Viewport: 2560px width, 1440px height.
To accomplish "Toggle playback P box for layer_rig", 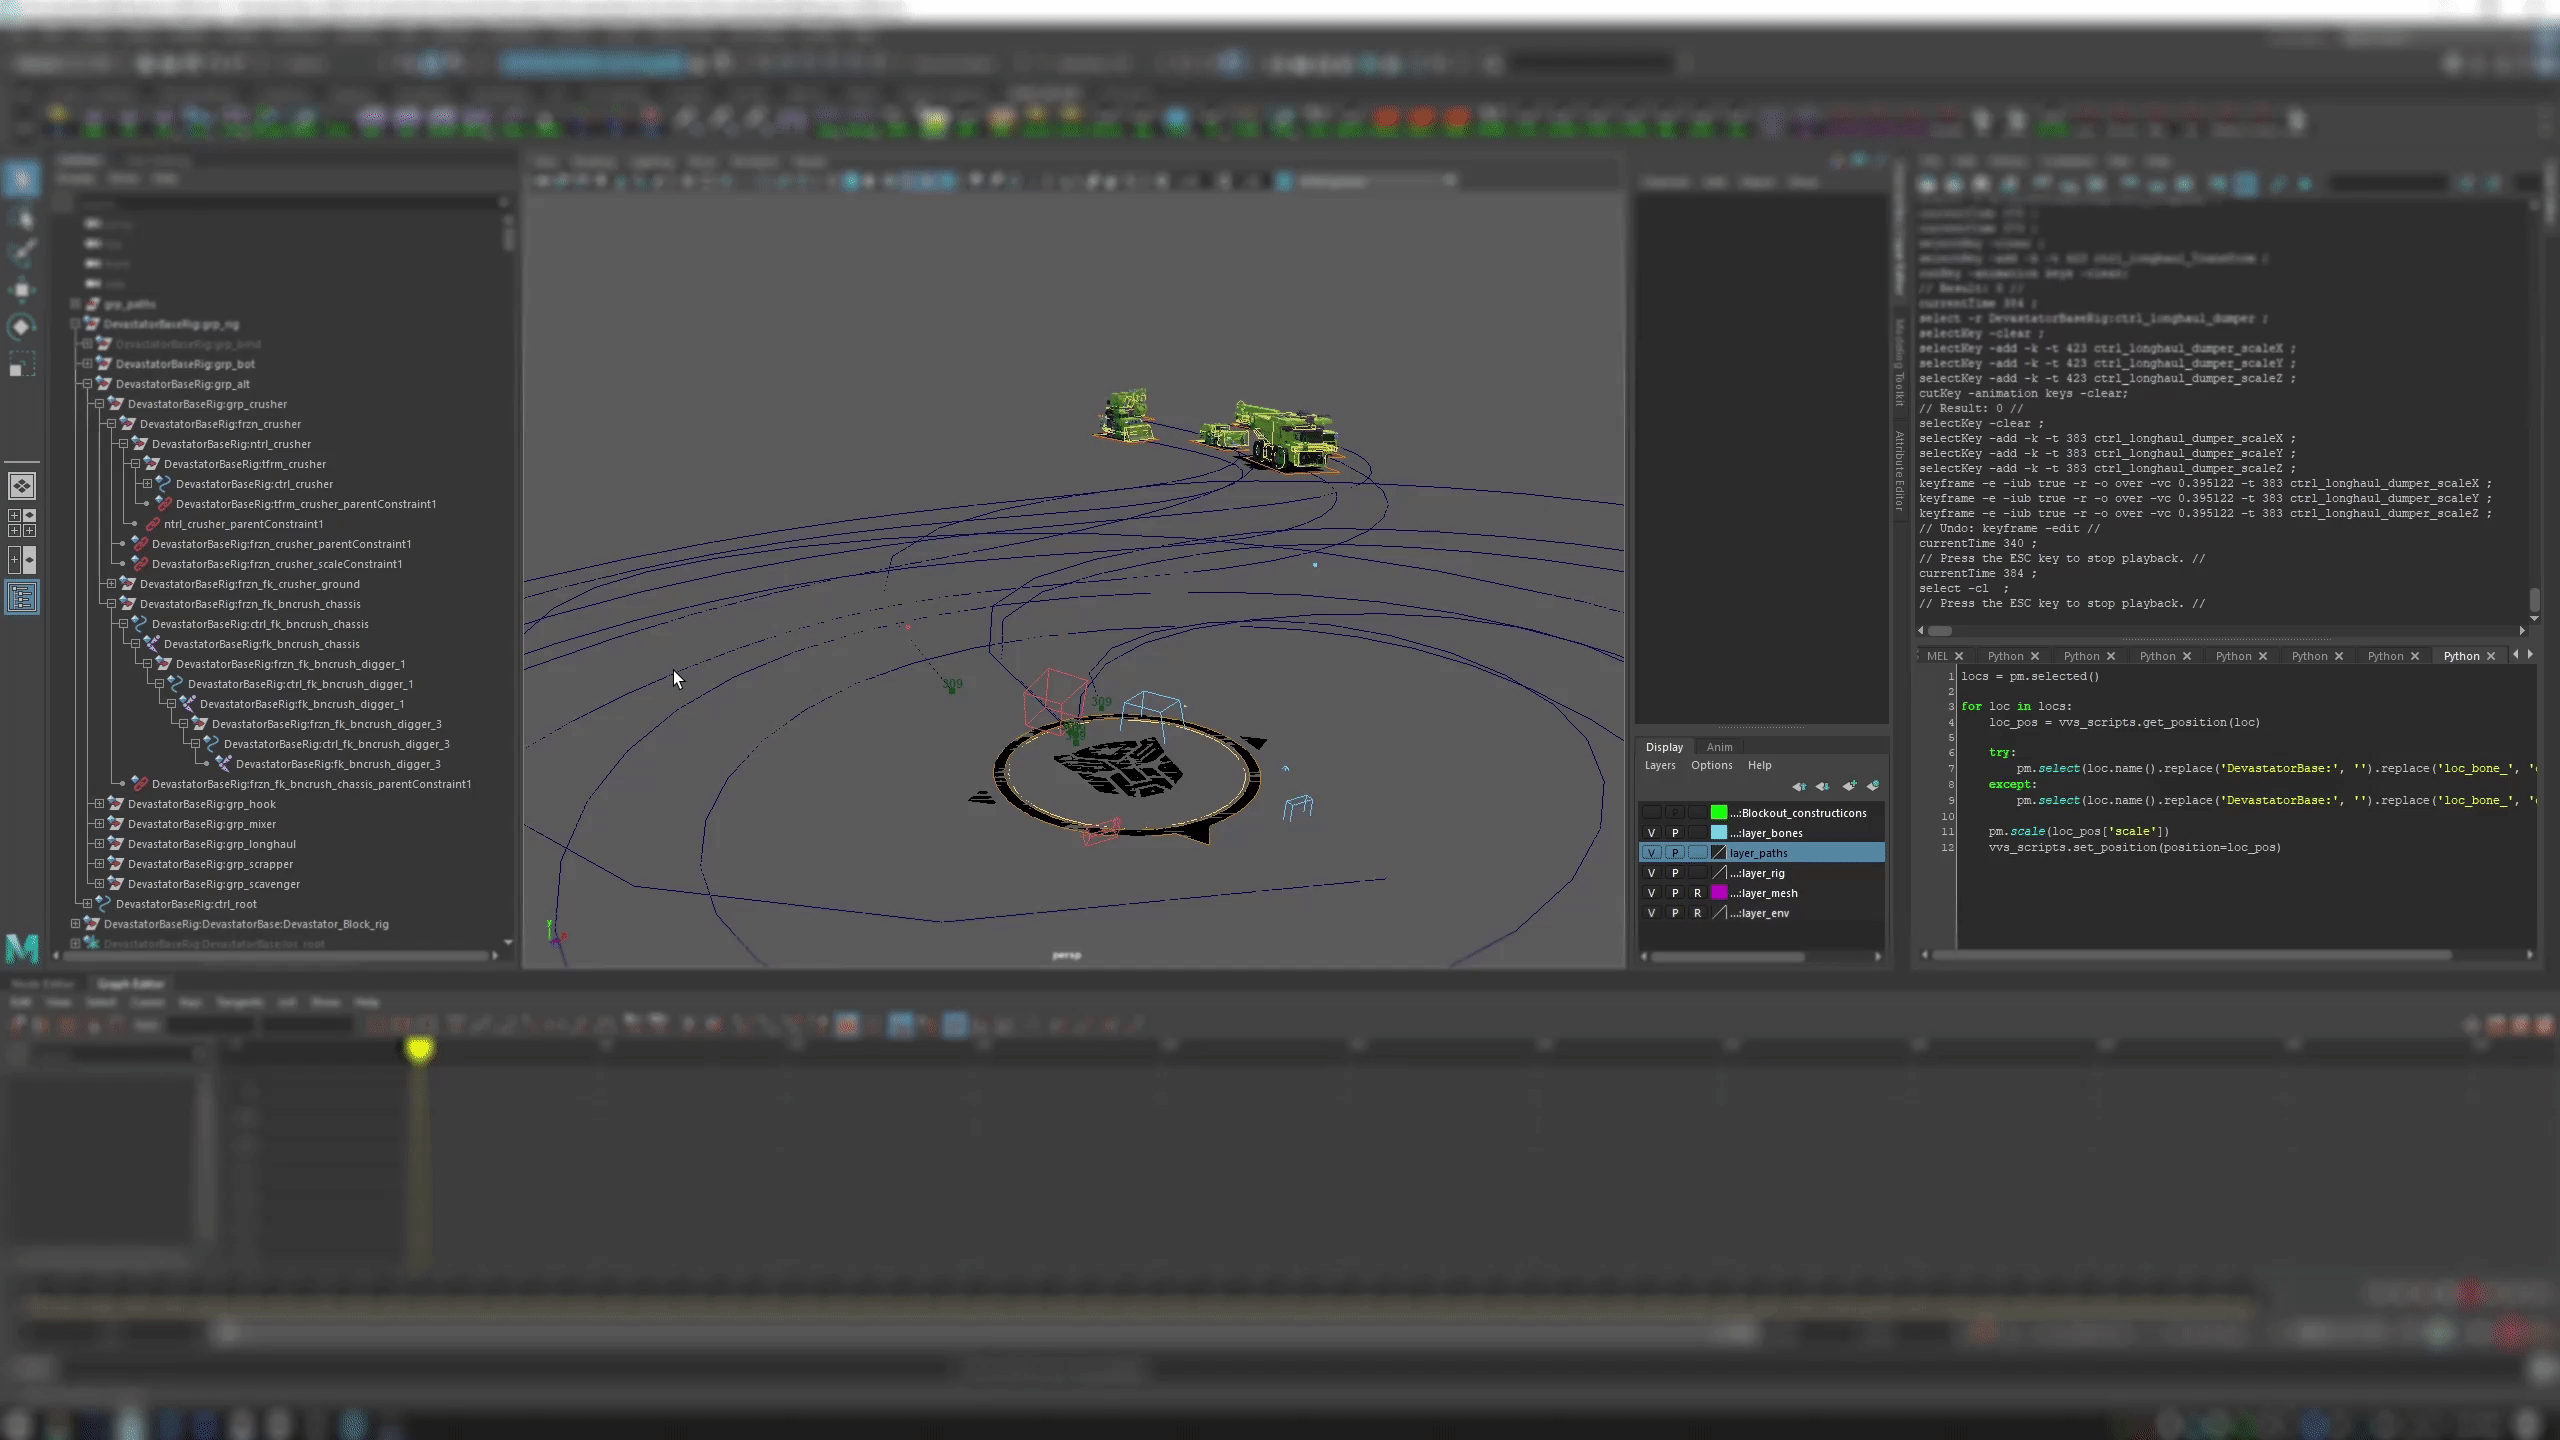I will (x=1675, y=873).
